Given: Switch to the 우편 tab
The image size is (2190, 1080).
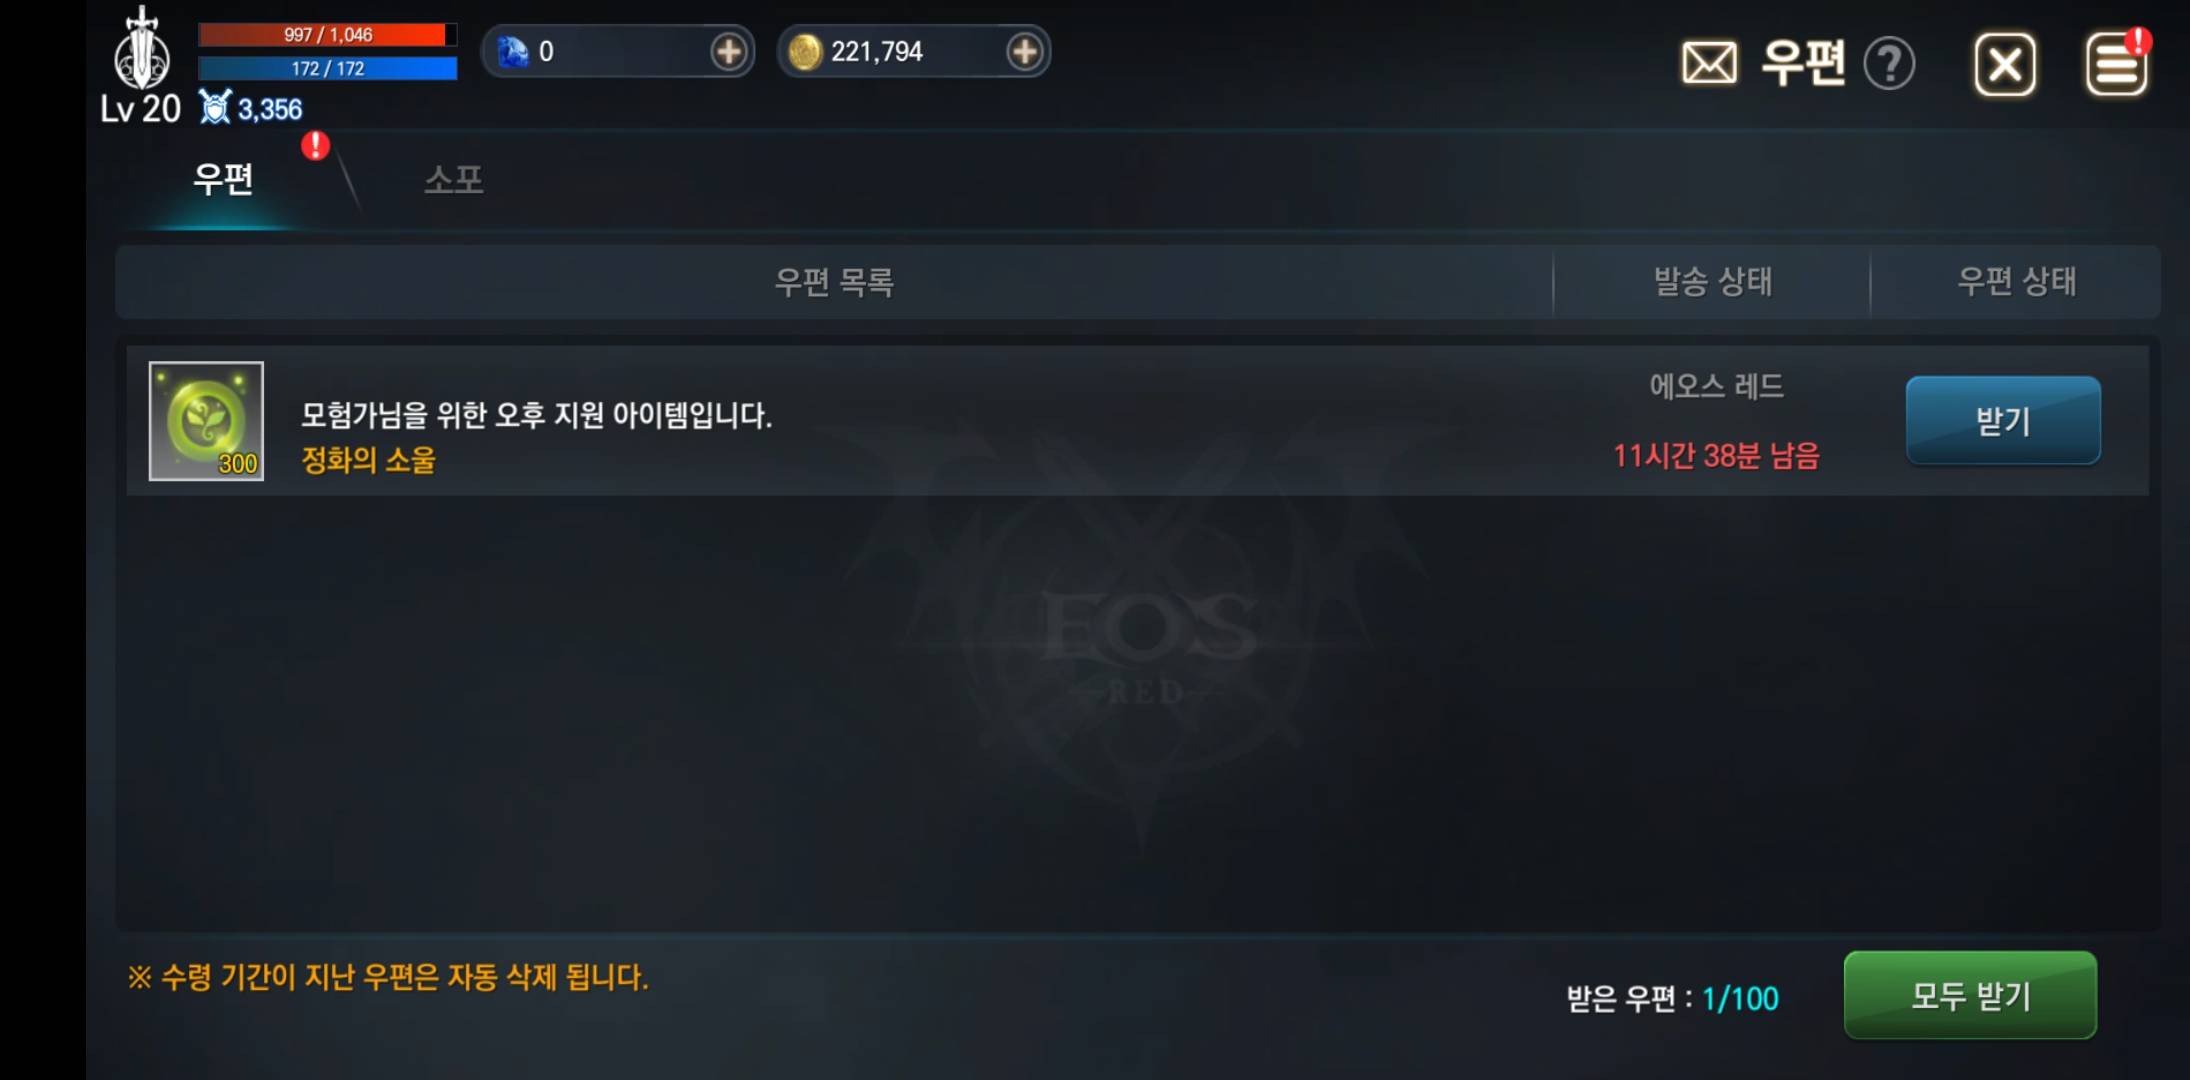Looking at the screenshot, I should pos(223,180).
